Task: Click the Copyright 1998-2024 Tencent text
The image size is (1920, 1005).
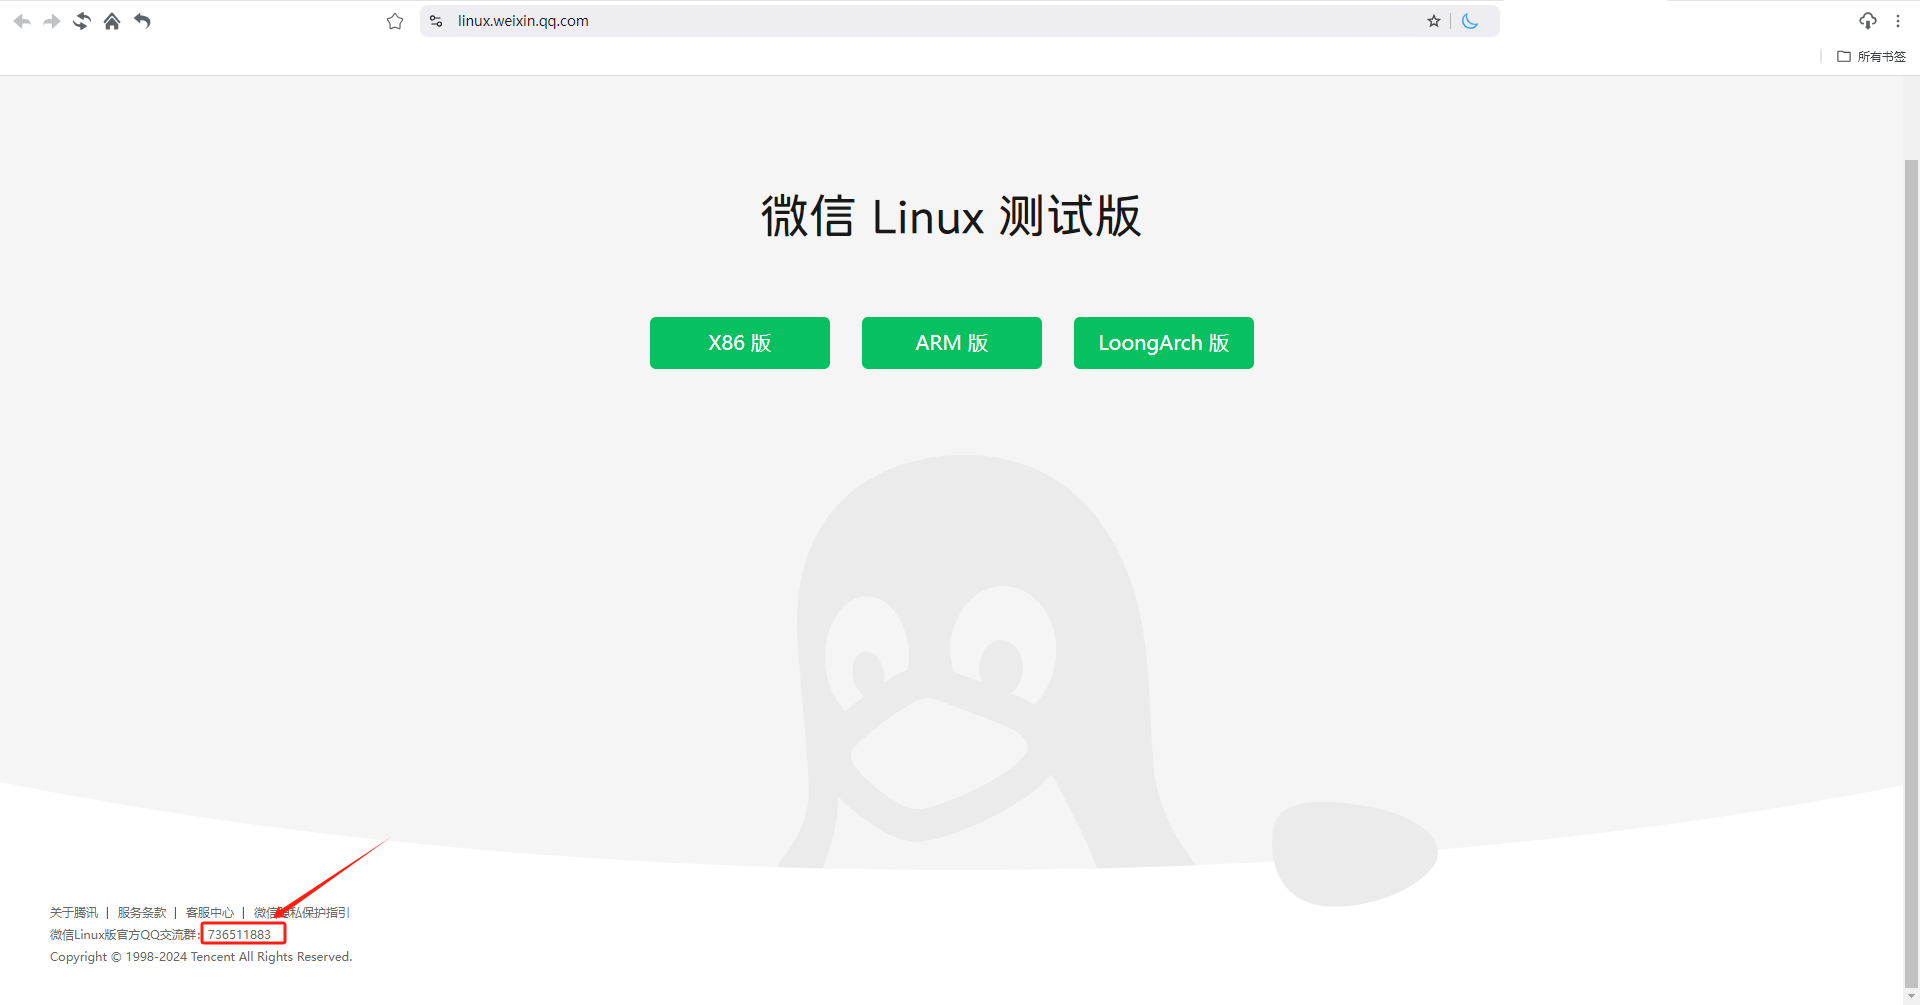Action: click(x=201, y=957)
